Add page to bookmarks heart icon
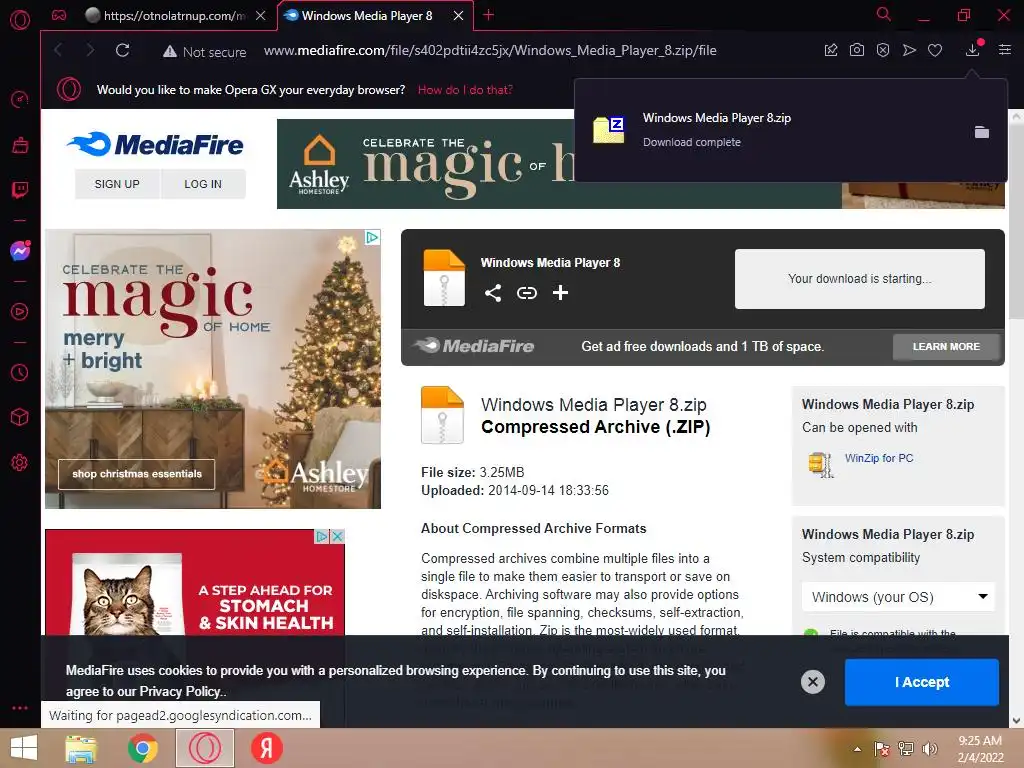The width and height of the screenshot is (1024, 768). pos(935,50)
